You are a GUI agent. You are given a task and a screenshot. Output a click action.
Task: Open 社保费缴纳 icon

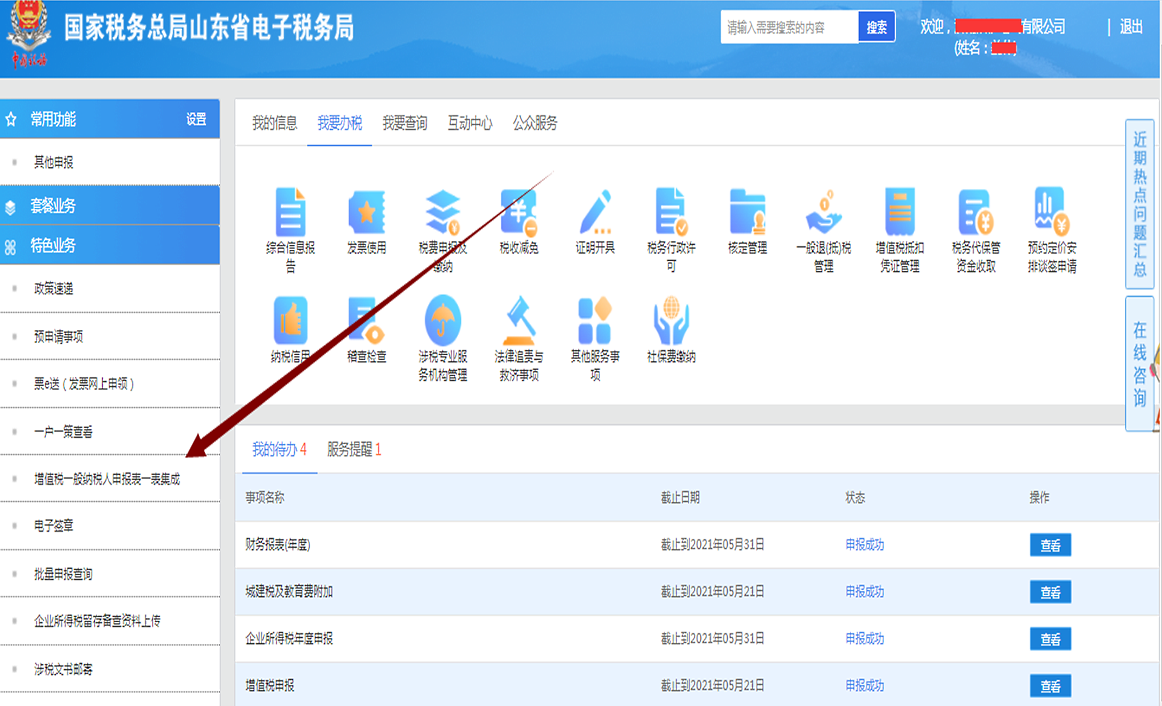point(671,321)
